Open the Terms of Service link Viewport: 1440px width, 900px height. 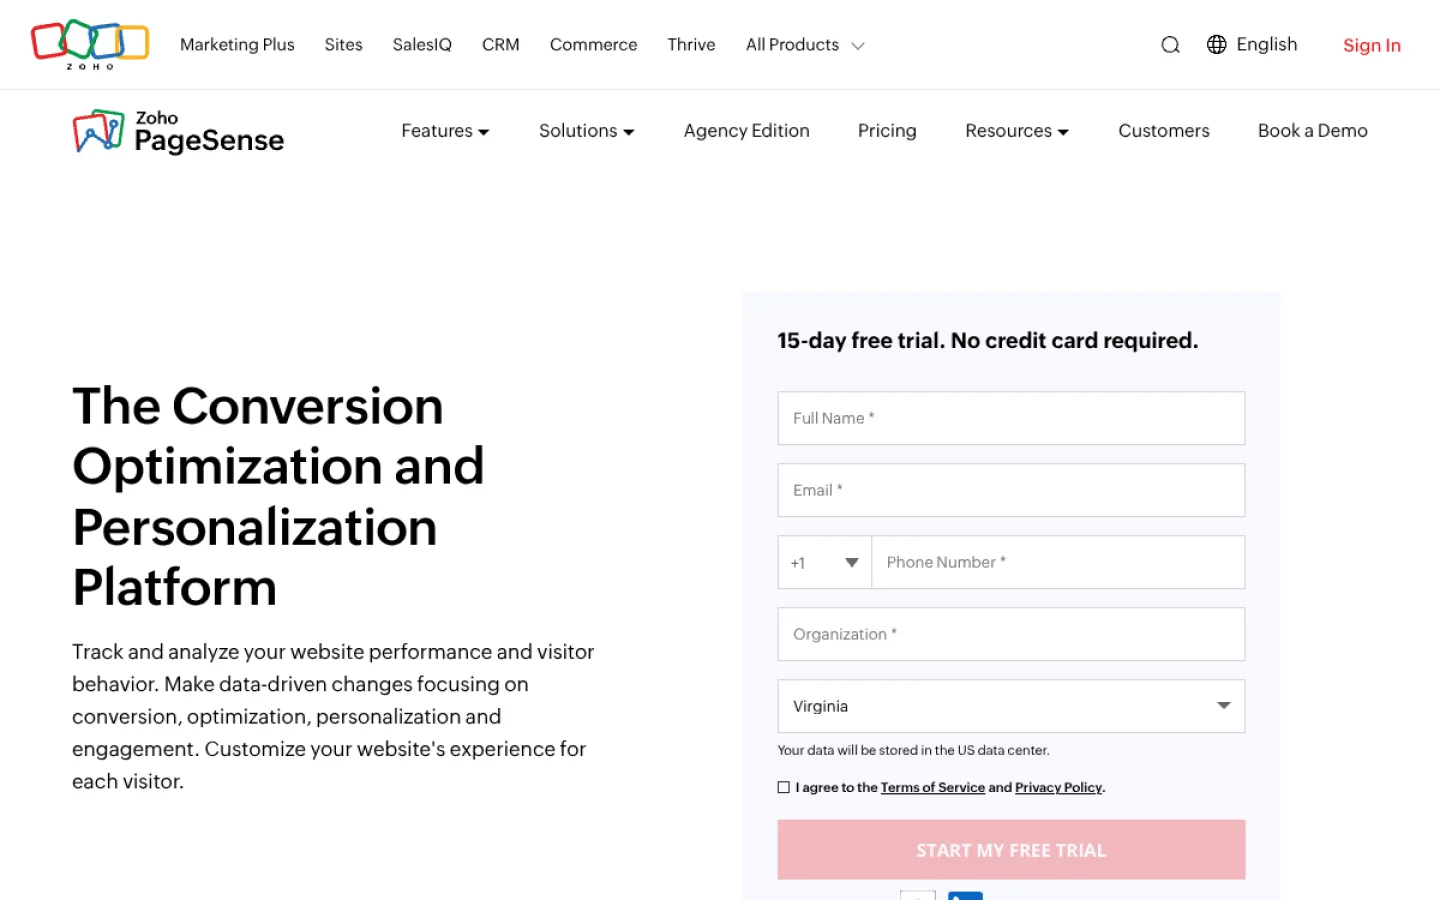coord(932,788)
